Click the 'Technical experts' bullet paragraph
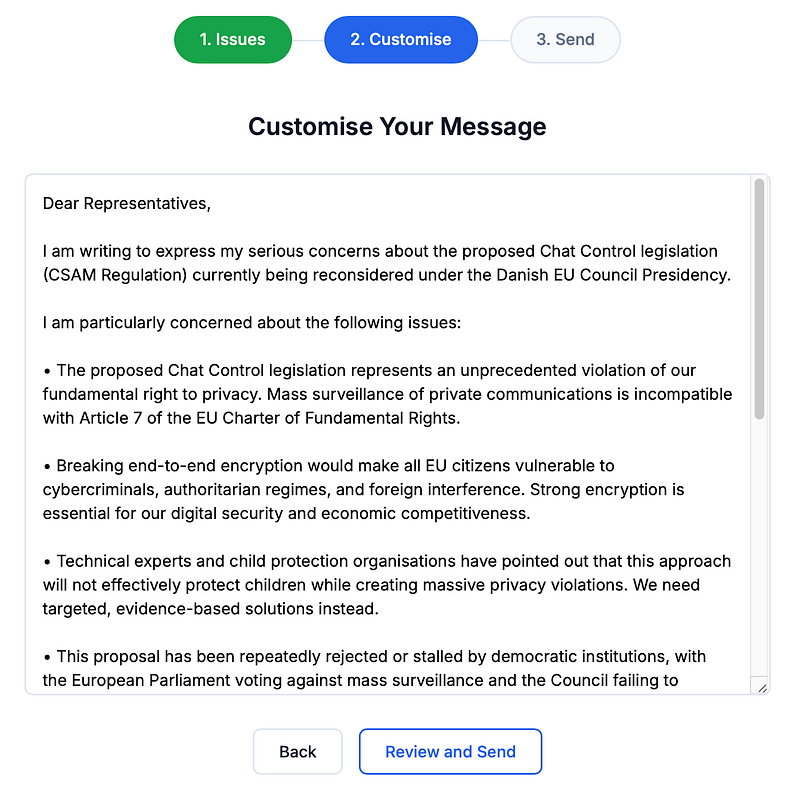 (x=380, y=585)
